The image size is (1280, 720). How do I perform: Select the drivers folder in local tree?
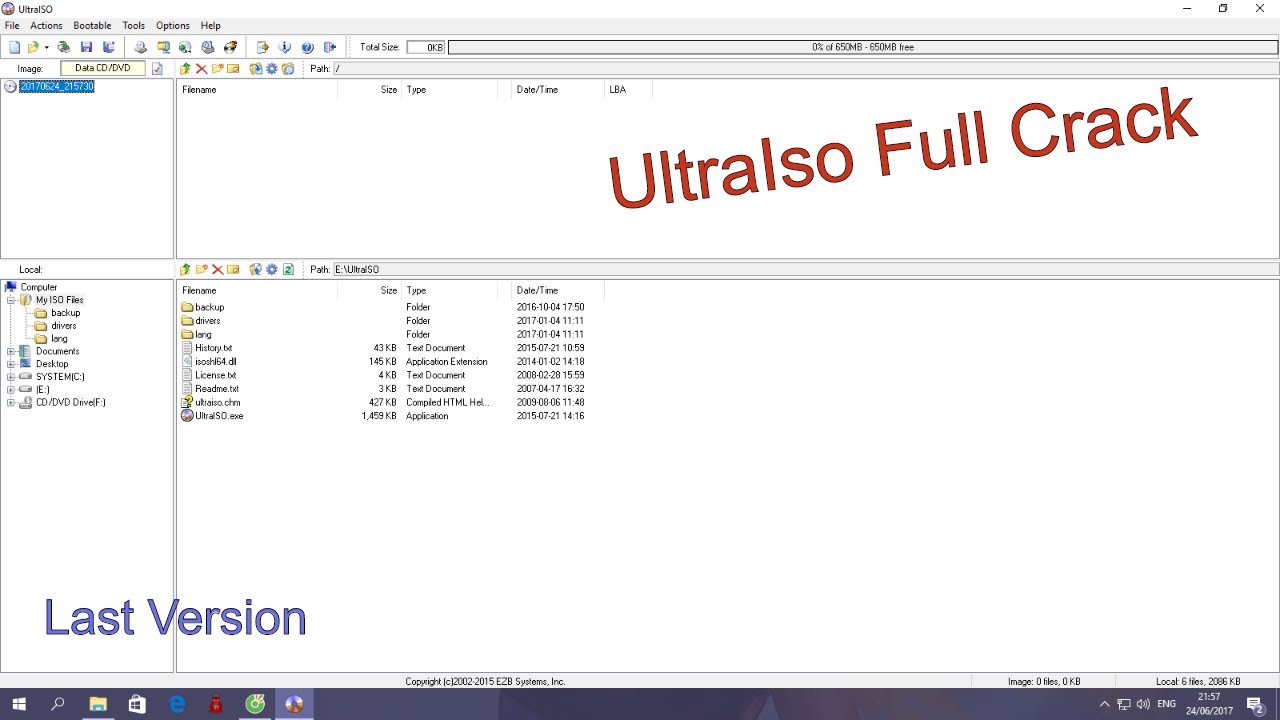pyautogui.click(x=63, y=326)
